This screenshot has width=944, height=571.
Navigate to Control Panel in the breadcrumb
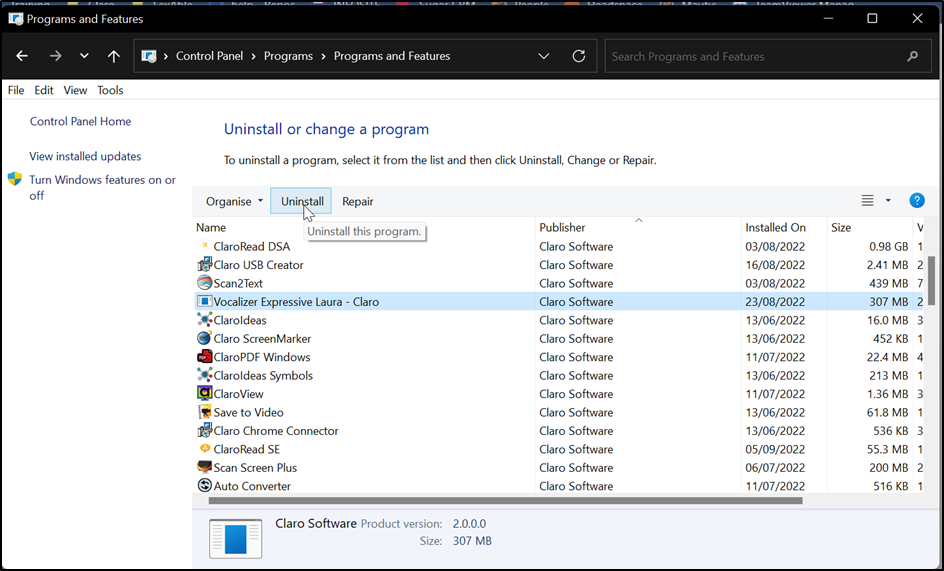coord(210,56)
